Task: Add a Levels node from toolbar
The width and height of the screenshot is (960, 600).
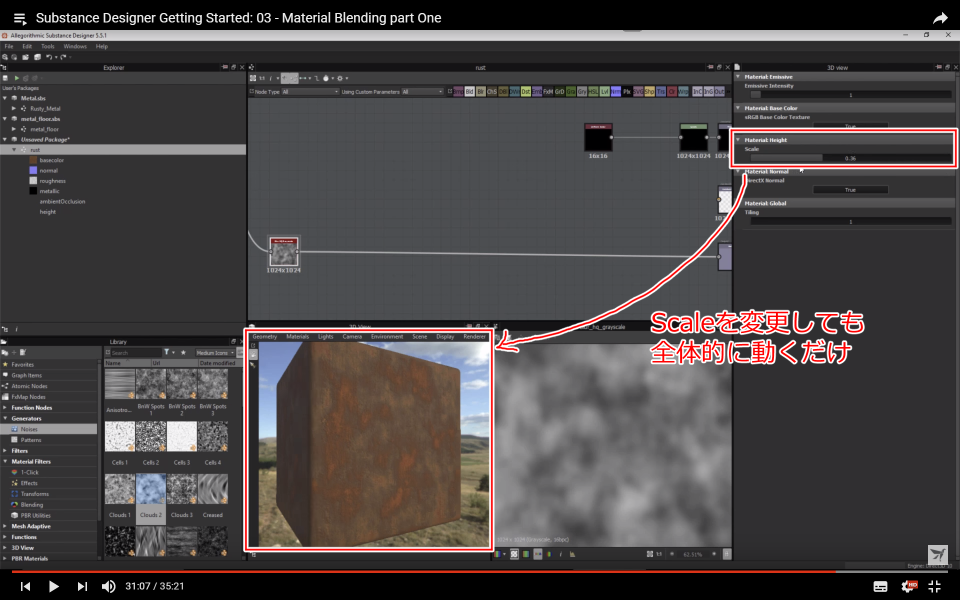Action: tap(604, 92)
